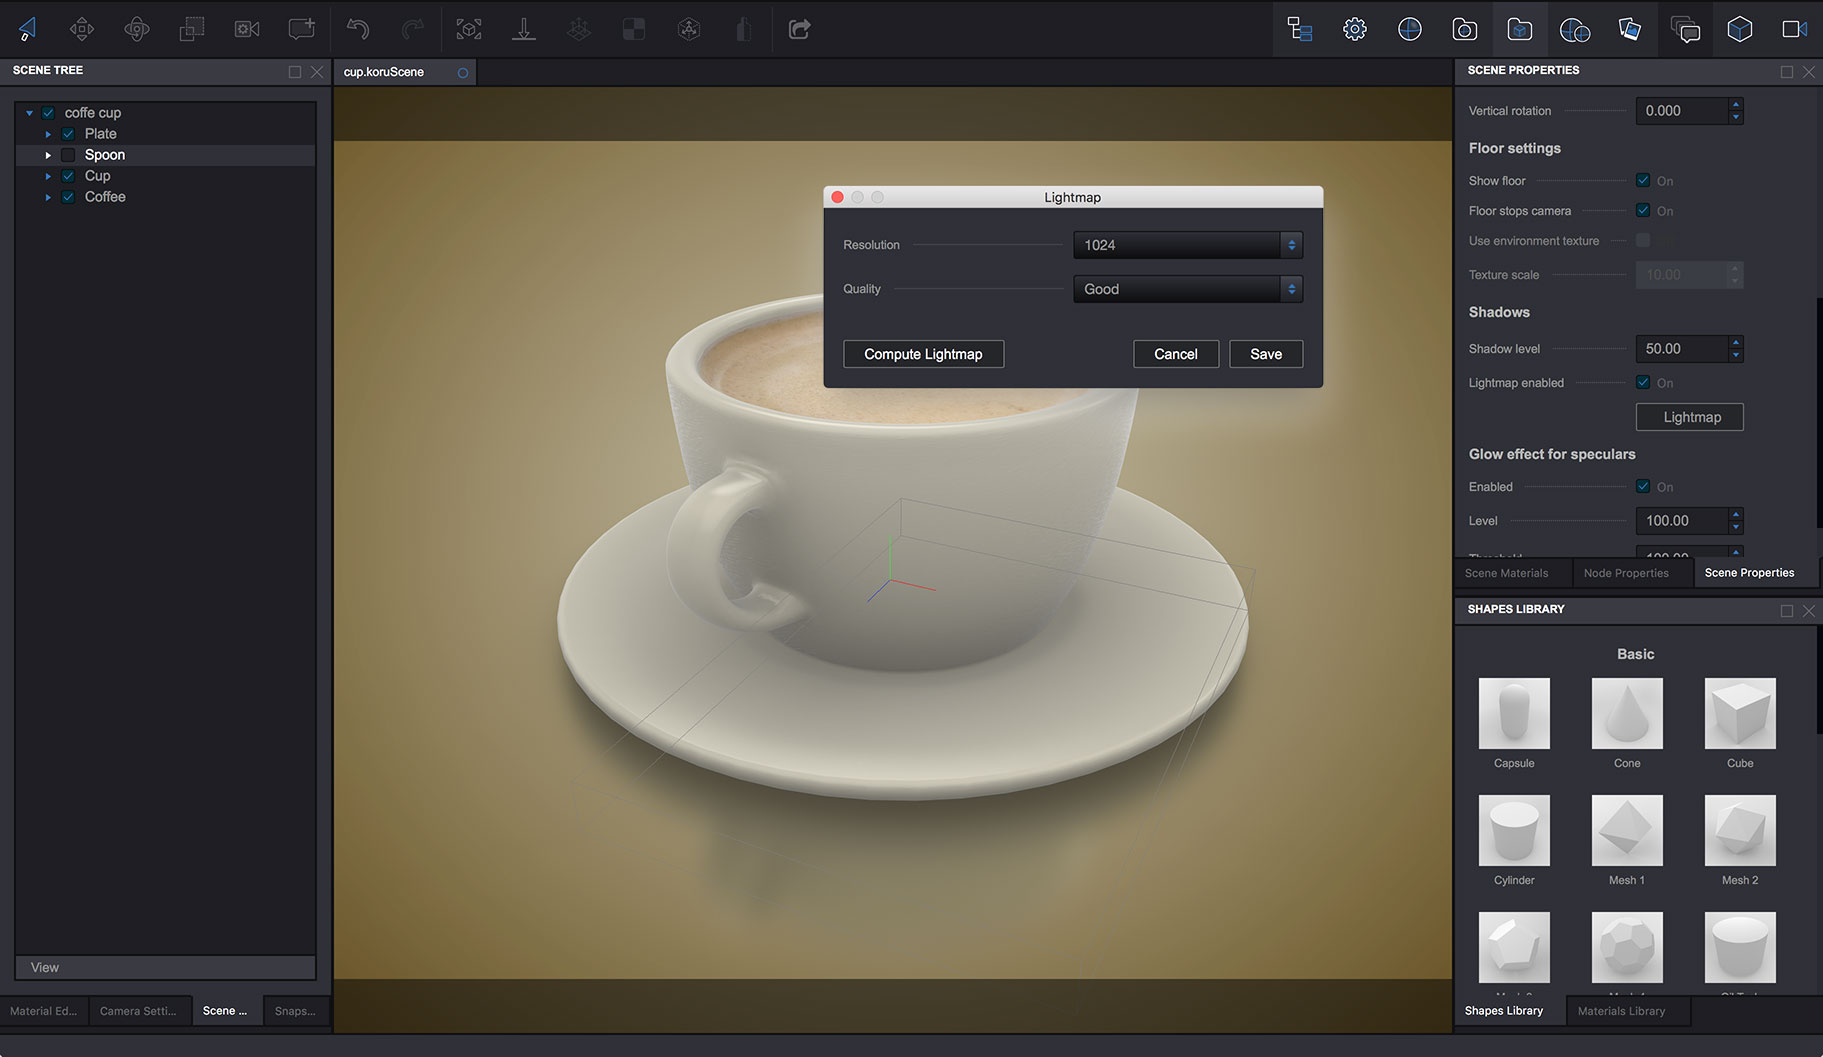Increase Shadow level using its stepper
This screenshot has height=1057, width=1823.
(1736, 343)
